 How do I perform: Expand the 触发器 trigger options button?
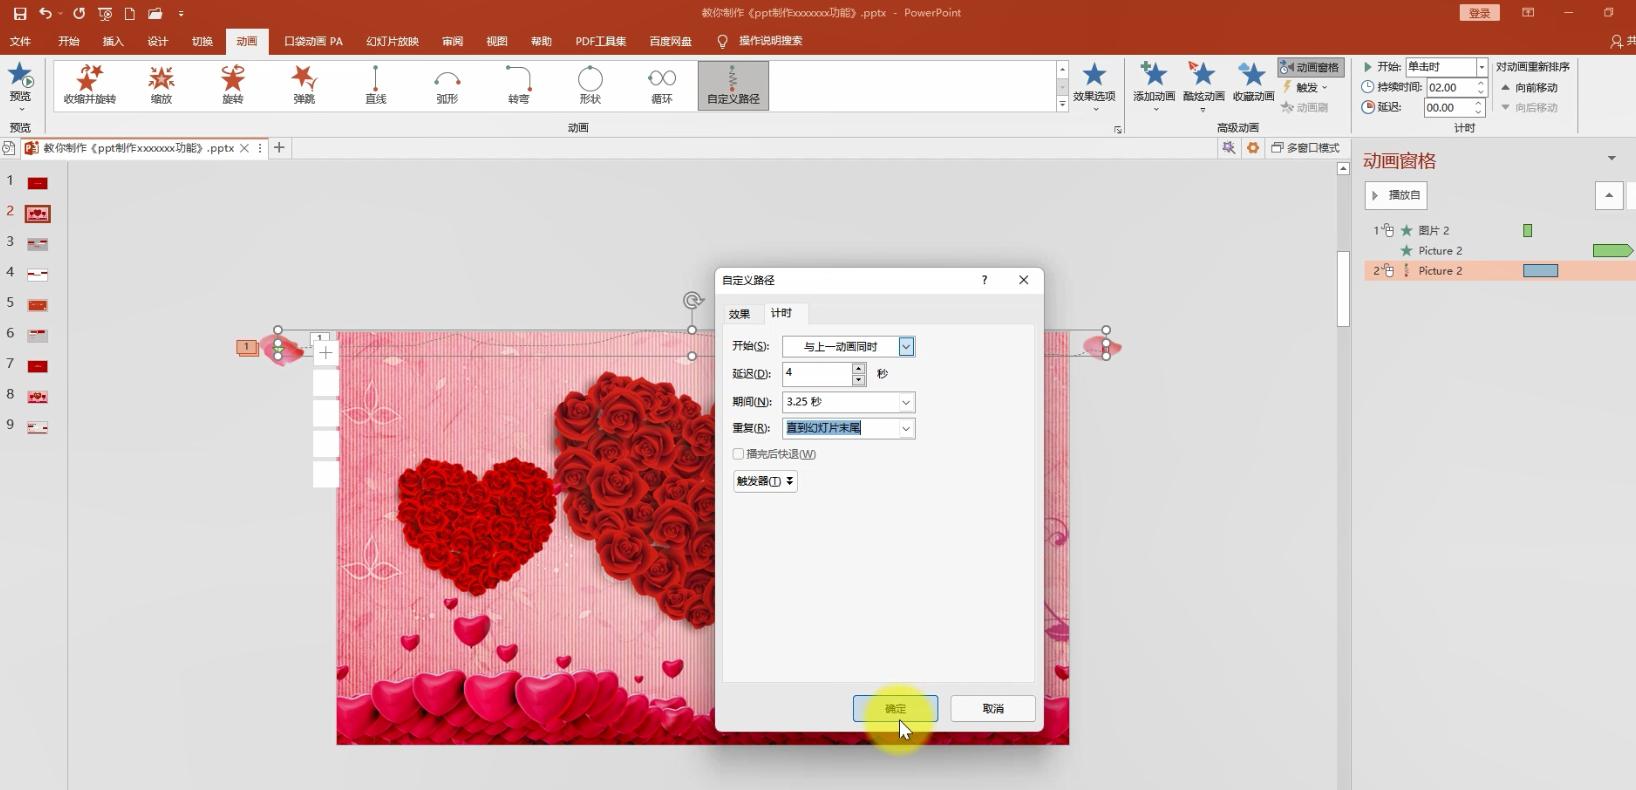[765, 481]
